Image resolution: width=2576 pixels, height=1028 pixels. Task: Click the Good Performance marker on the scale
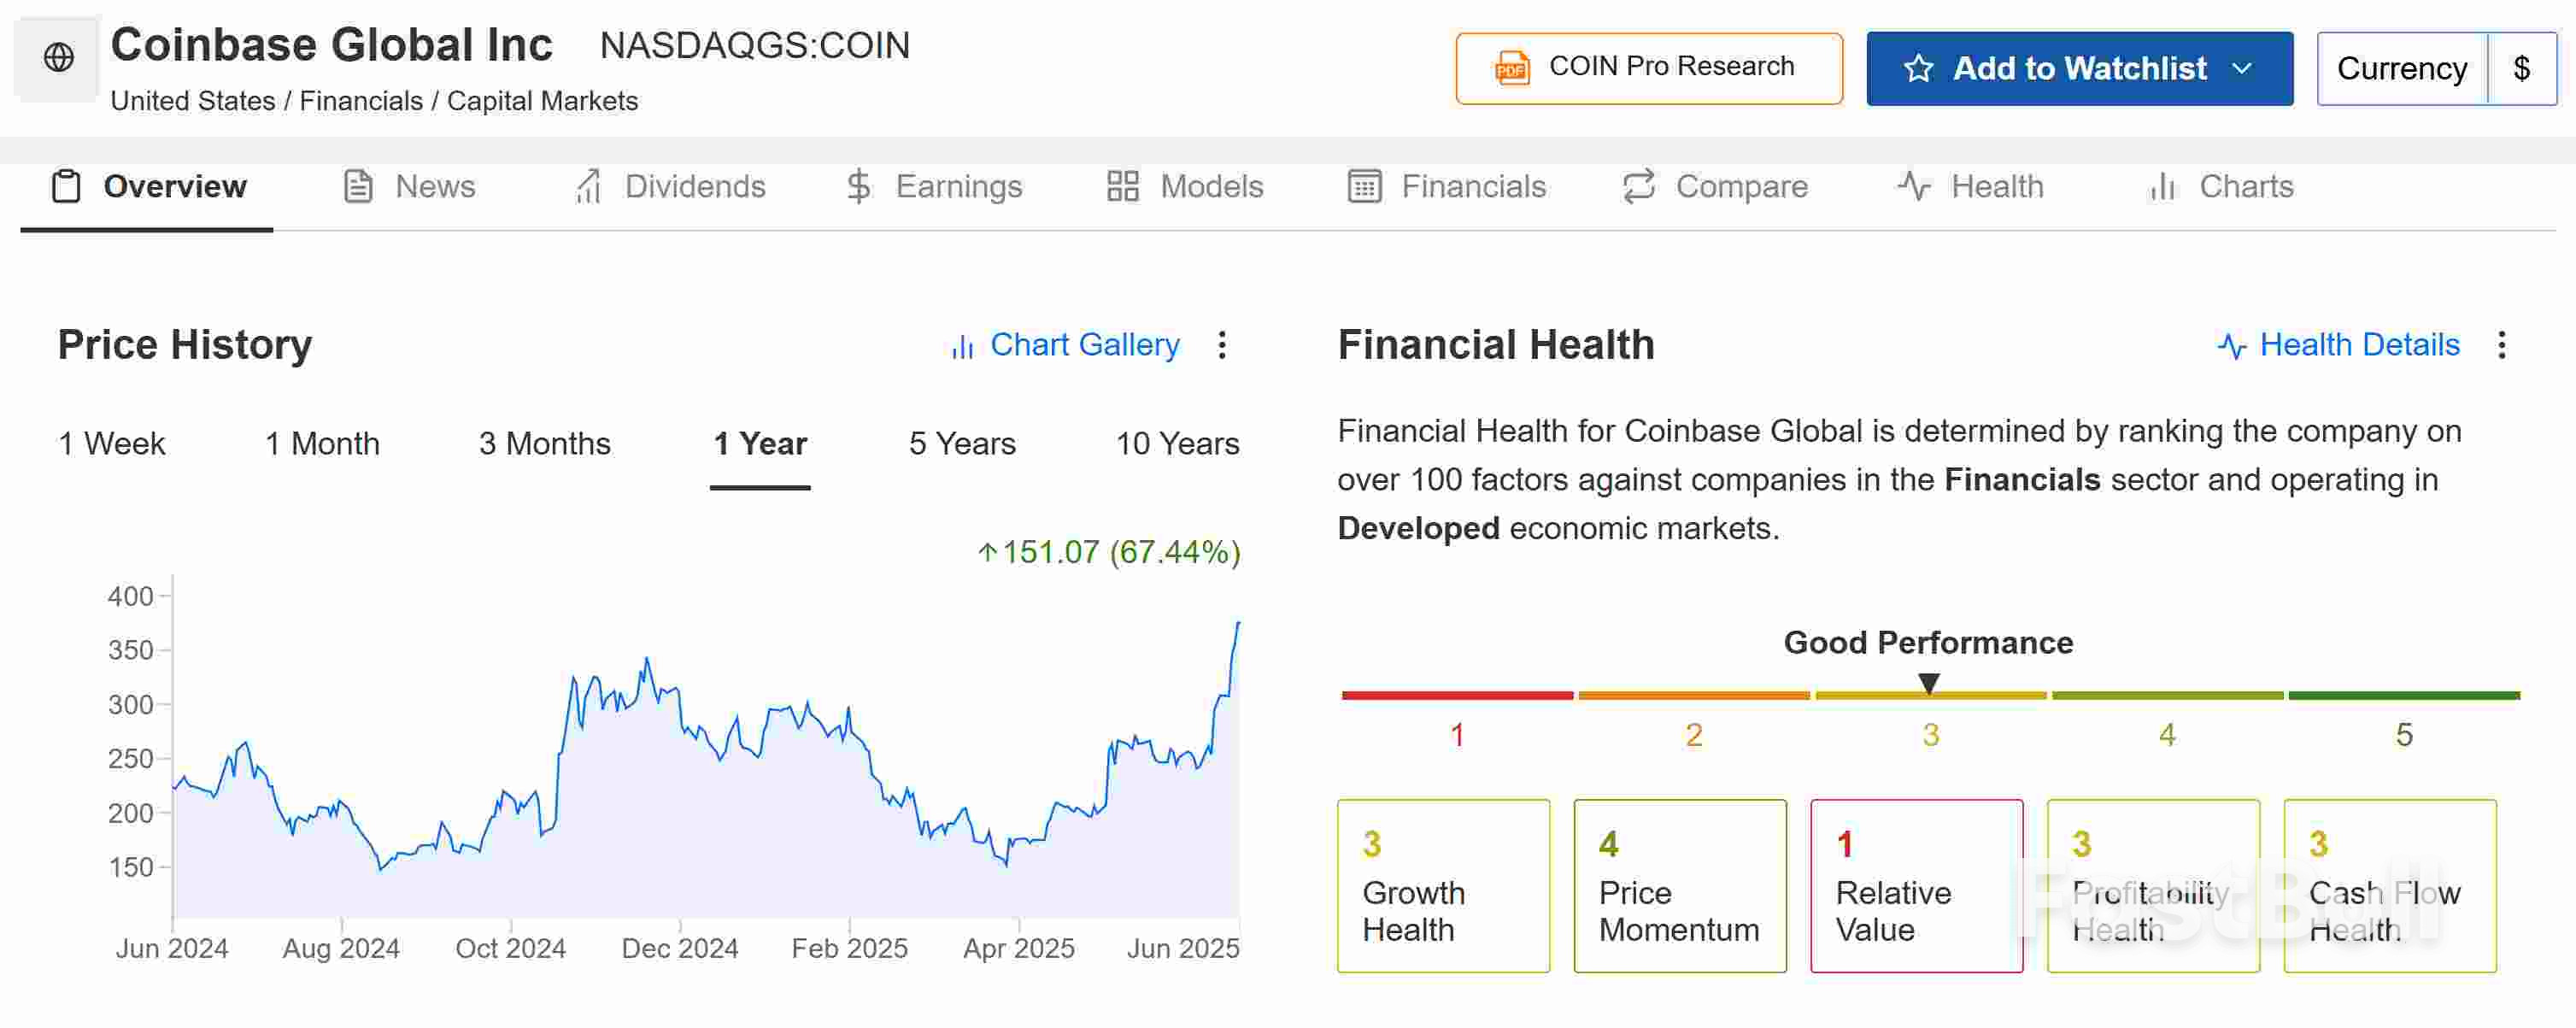[x=1928, y=682]
